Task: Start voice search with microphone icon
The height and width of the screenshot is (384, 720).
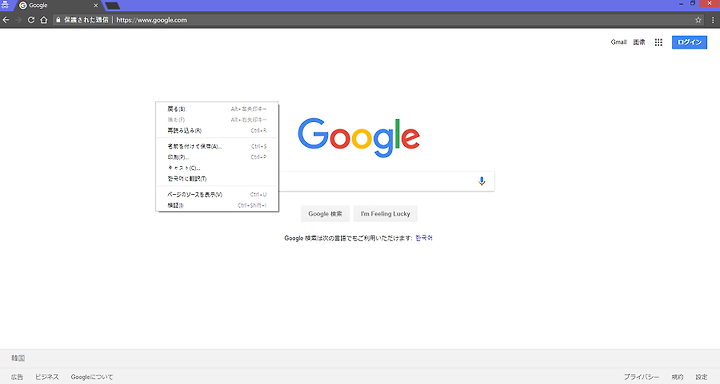Action: (481, 181)
